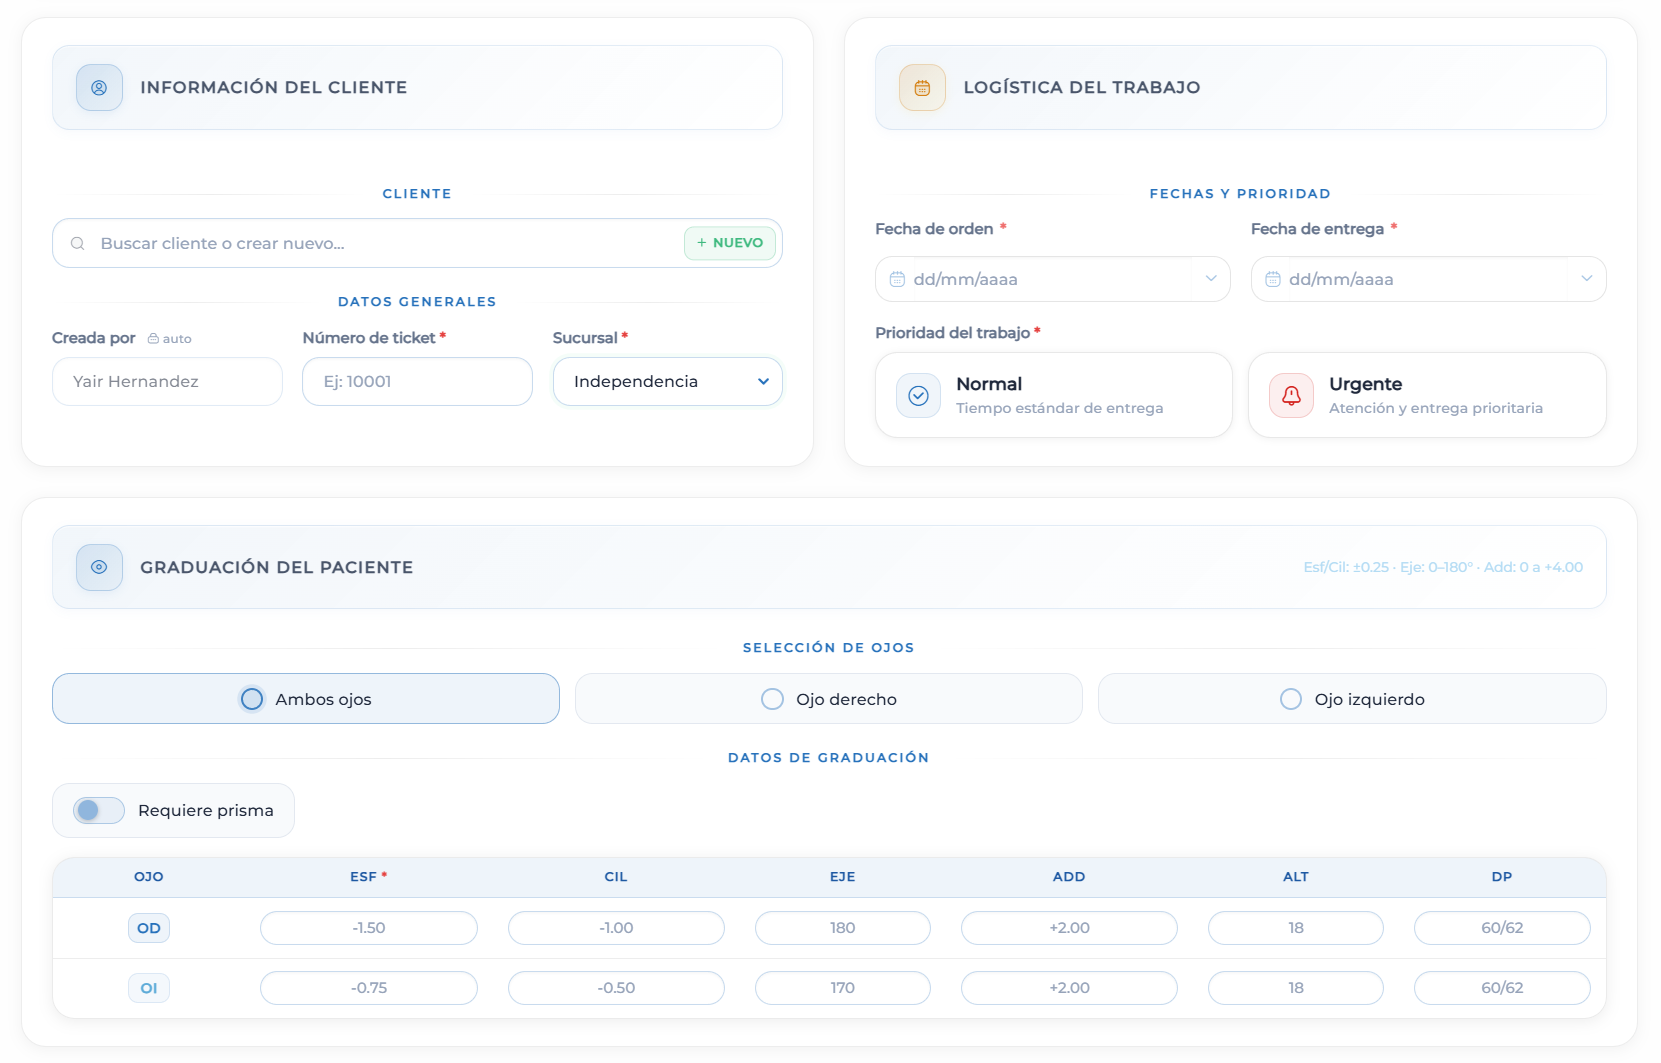This screenshot has height=1063, width=1661.
Task: Click the calendar icon beside Logística del Trabajo
Action: click(x=922, y=88)
